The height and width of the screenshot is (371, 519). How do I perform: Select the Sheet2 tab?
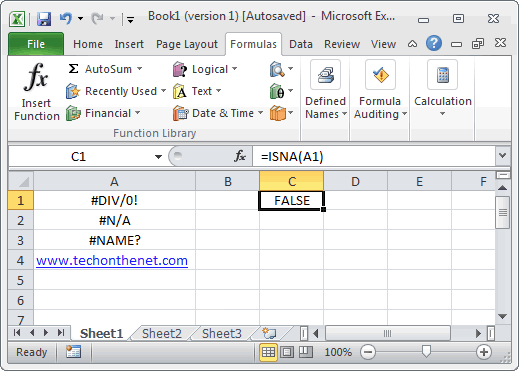coord(162,333)
